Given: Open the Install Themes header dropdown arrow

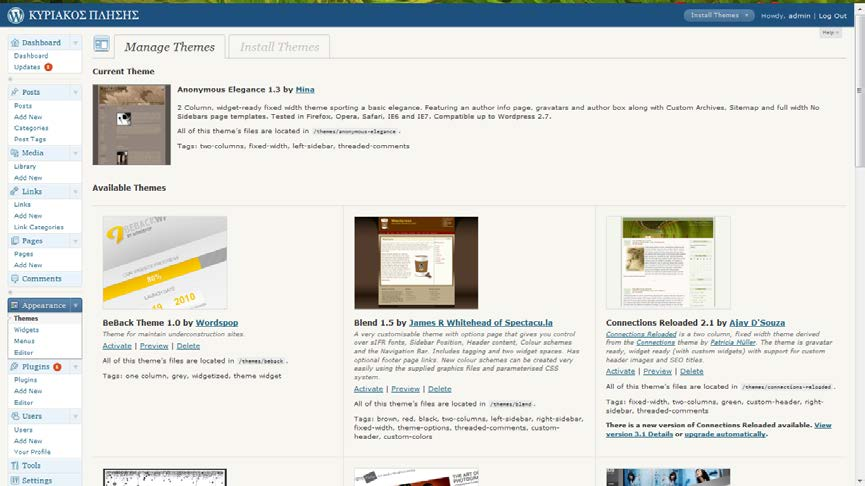Looking at the screenshot, I should click(x=747, y=15).
